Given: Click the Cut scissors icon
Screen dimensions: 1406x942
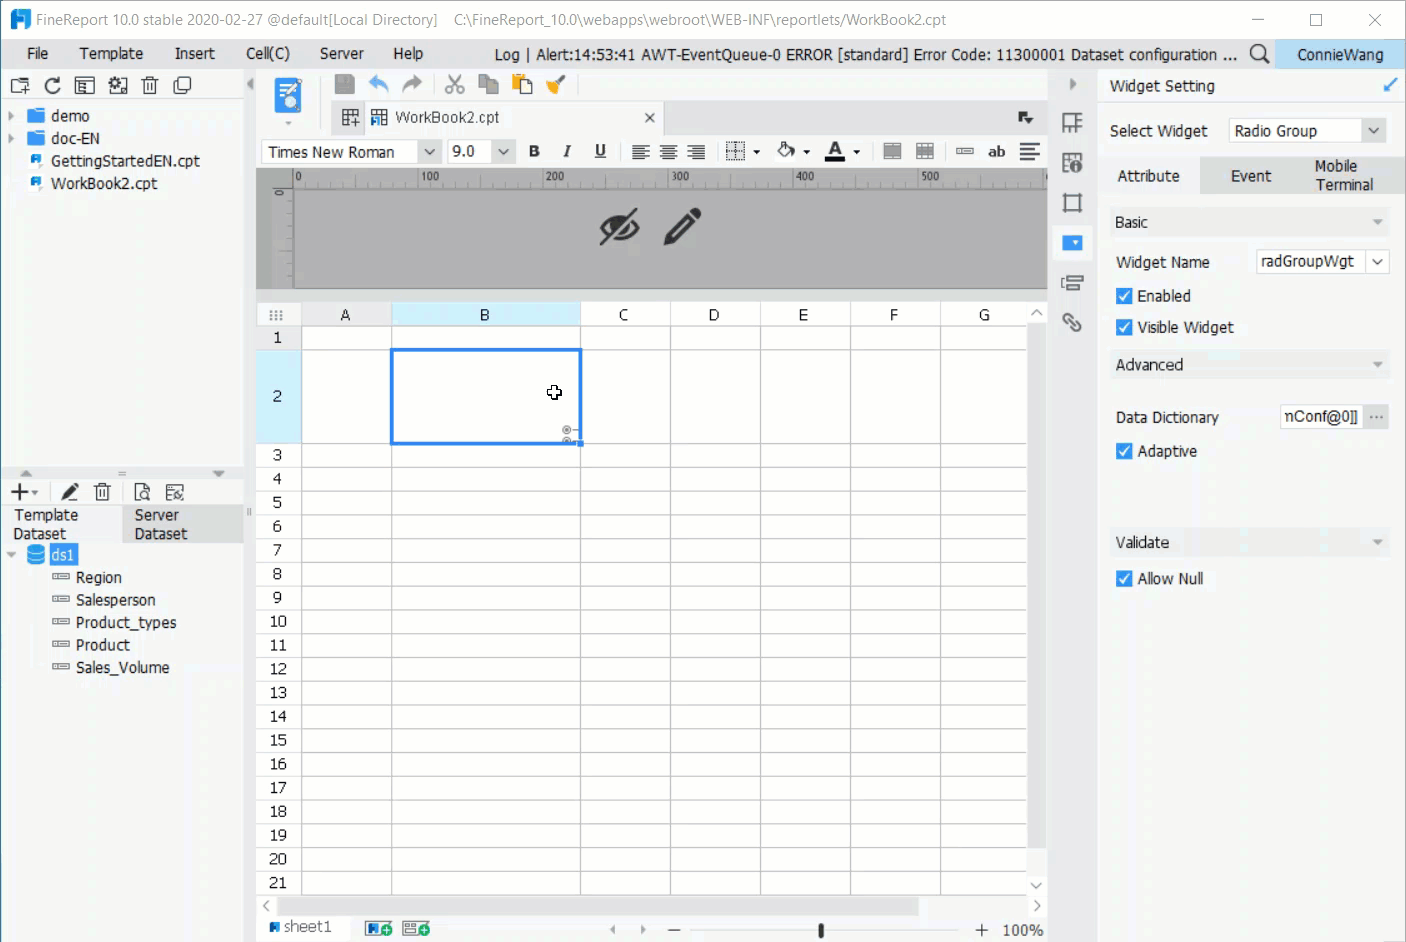Looking at the screenshot, I should tap(455, 85).
